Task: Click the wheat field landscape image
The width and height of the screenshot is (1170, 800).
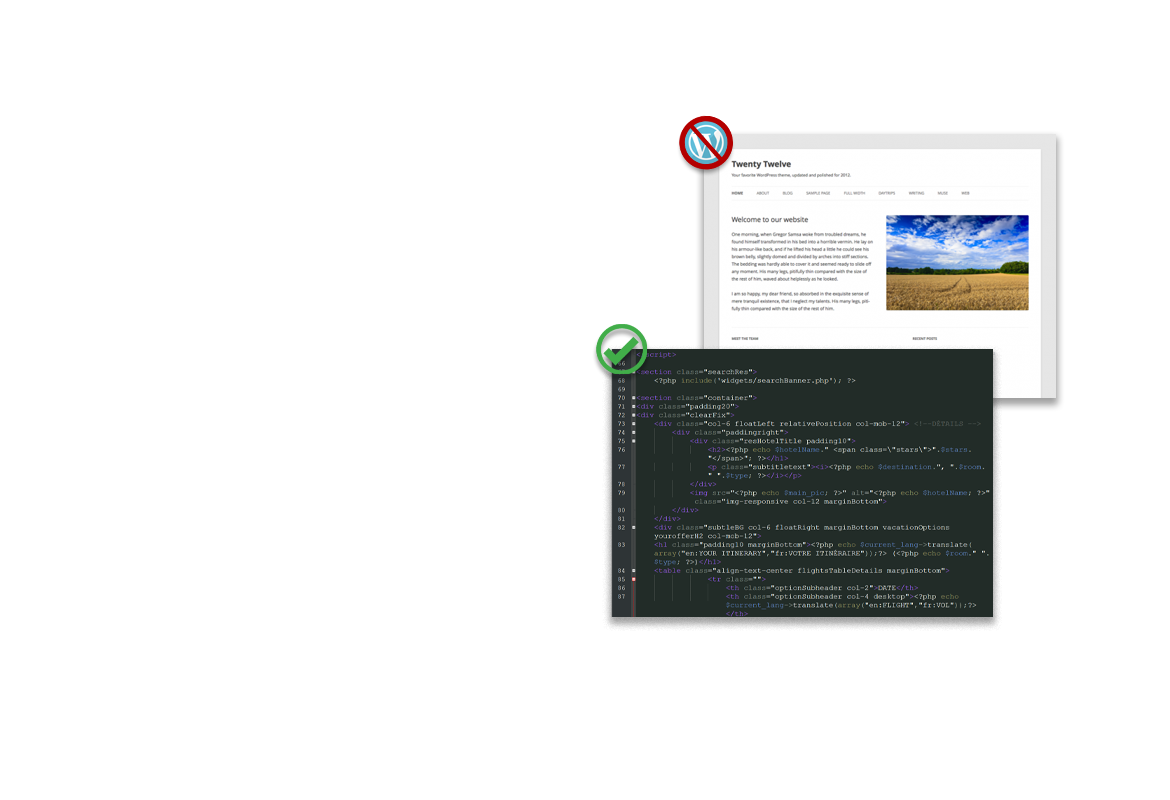Action: pos(957,262)
